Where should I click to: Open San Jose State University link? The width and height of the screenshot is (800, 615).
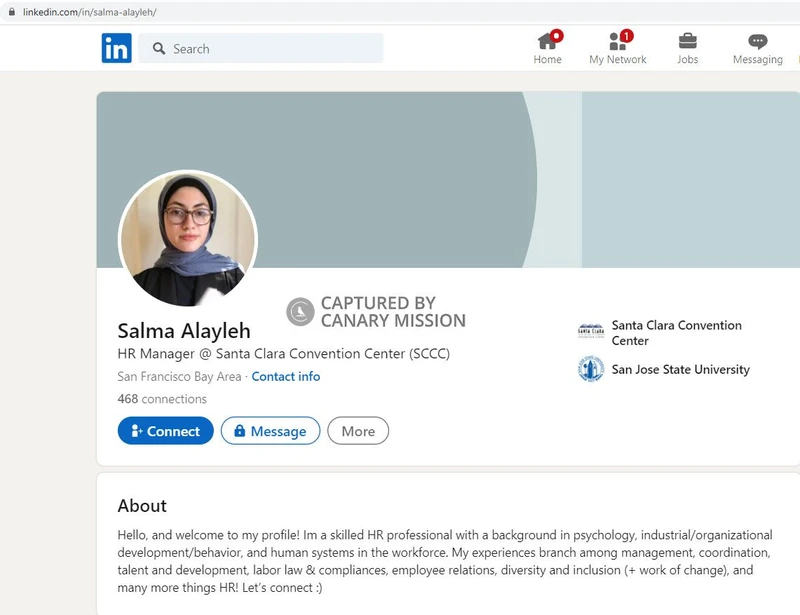pyautogui.click(x=681, y=370)
